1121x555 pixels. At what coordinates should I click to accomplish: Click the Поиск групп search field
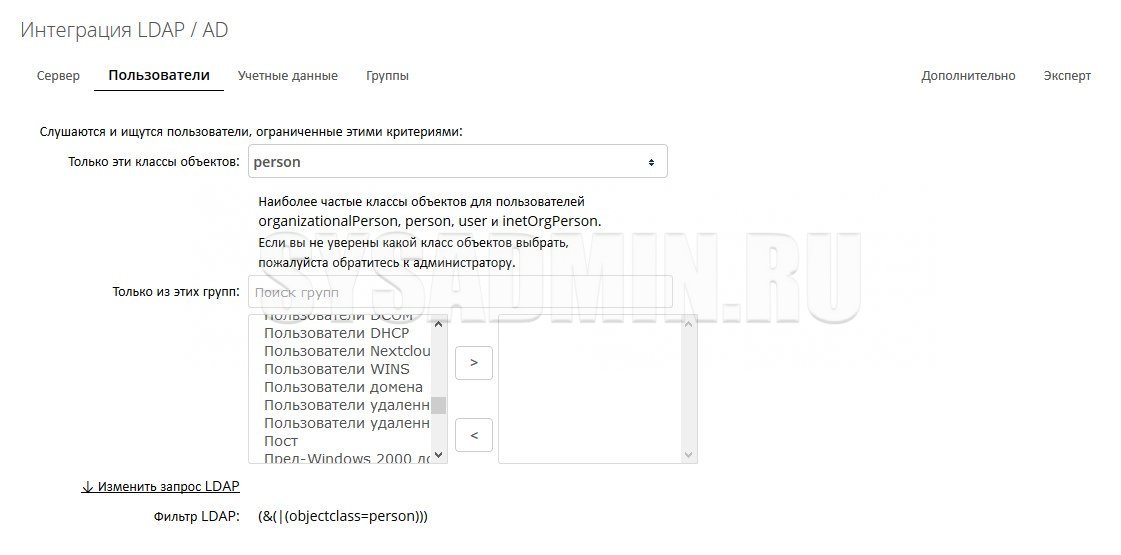click(x=459, y=293)
